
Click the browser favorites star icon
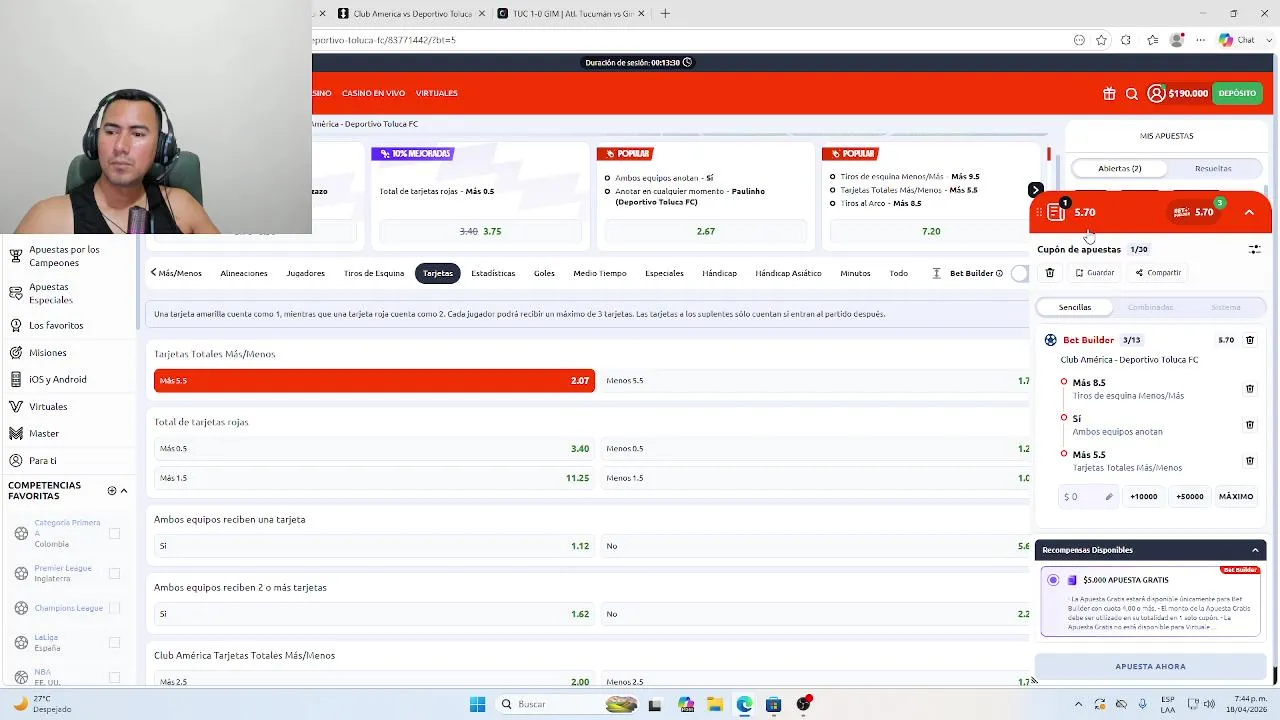tap(1101, 40)
